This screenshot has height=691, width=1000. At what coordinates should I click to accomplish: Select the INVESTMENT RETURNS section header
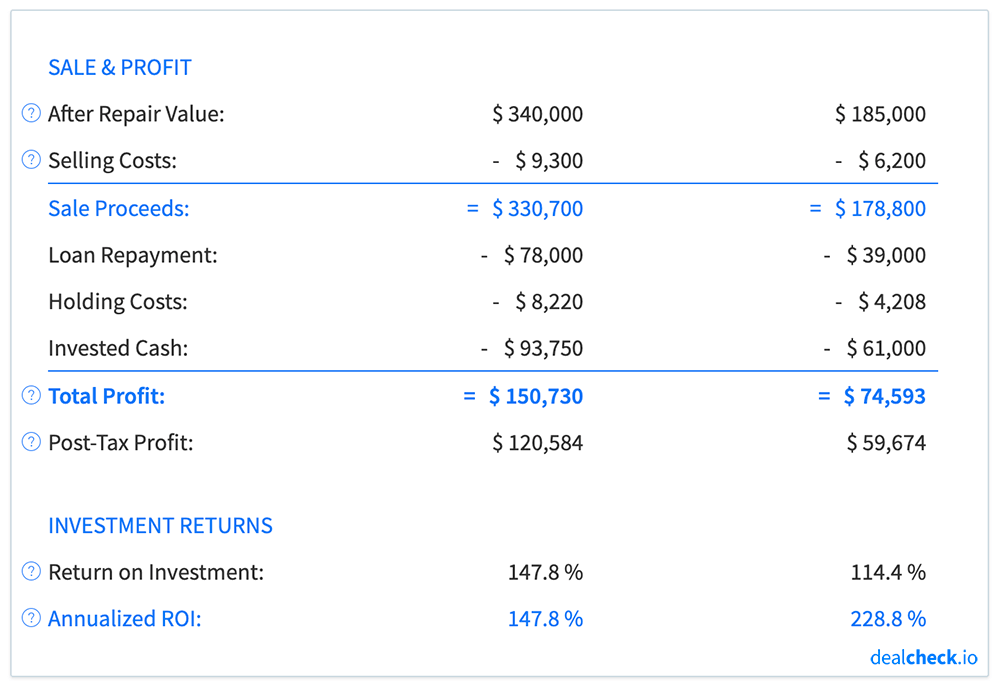click(161, 525)
